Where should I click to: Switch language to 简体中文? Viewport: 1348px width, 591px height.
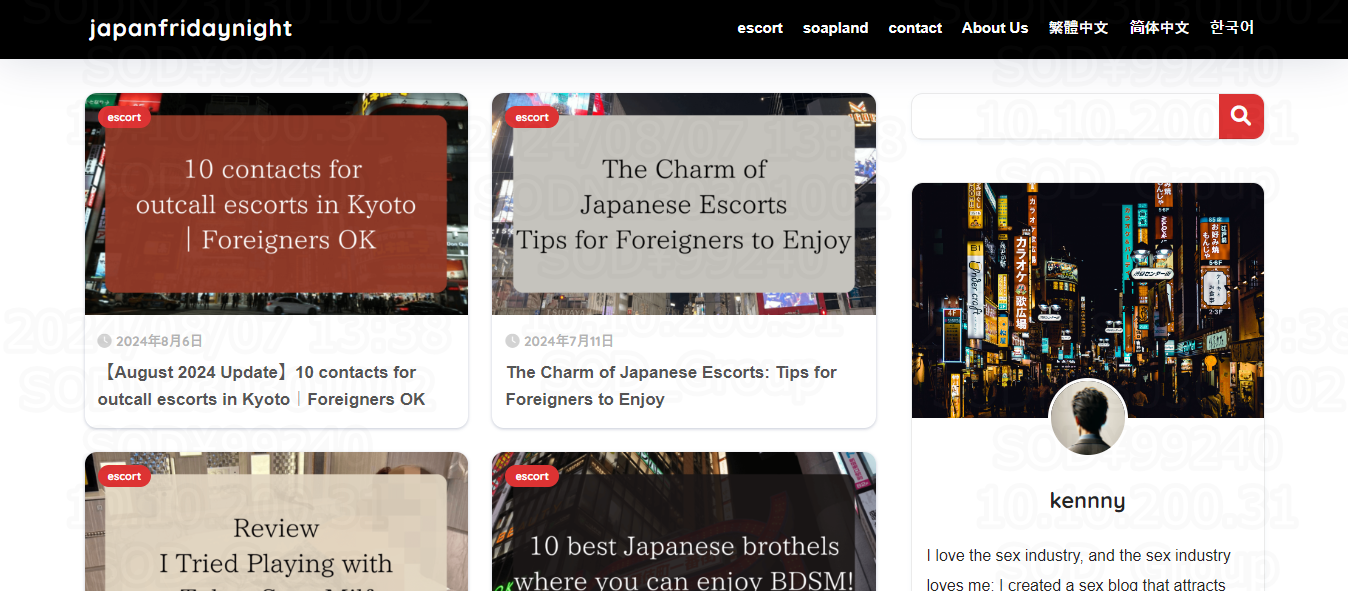[x=1159, y=28]
